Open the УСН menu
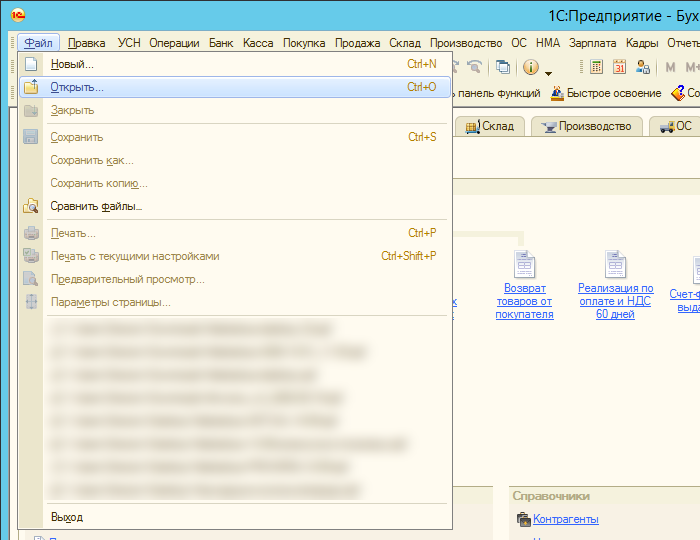Screen dimensions: 700x540 click(x=129, y=43)
